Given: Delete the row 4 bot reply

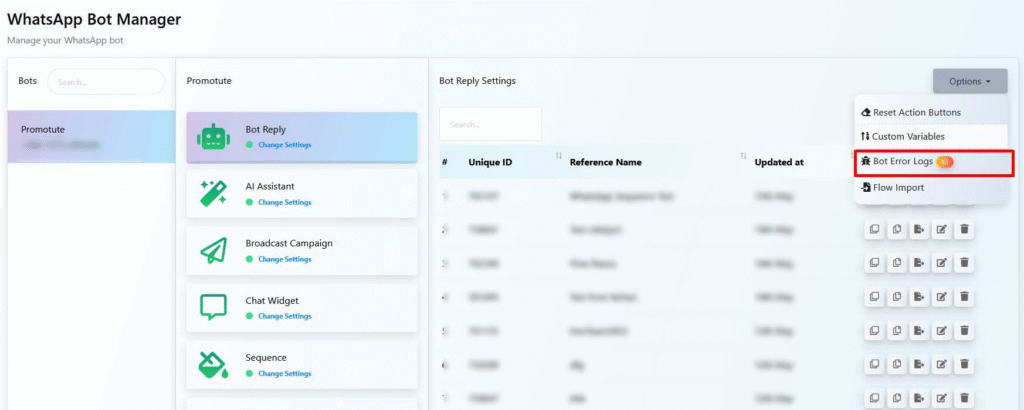Looking at the screenshot, I should click(964, 296).
